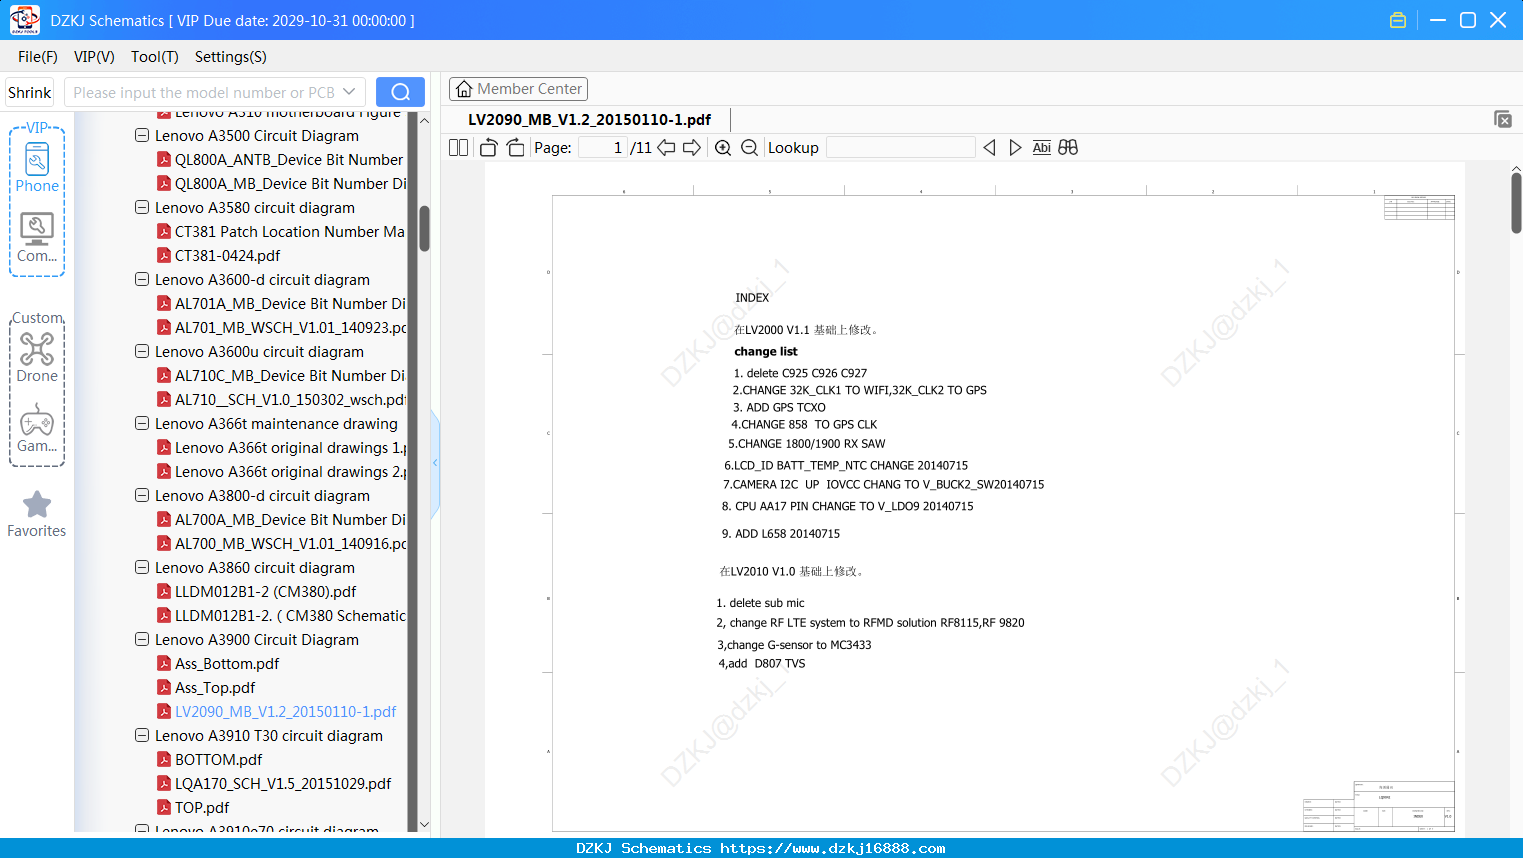Viewport: 1523px width, 858px height.
Task: Open the File(F) menu
Action: pyautogui.click(x=38, y=57)
